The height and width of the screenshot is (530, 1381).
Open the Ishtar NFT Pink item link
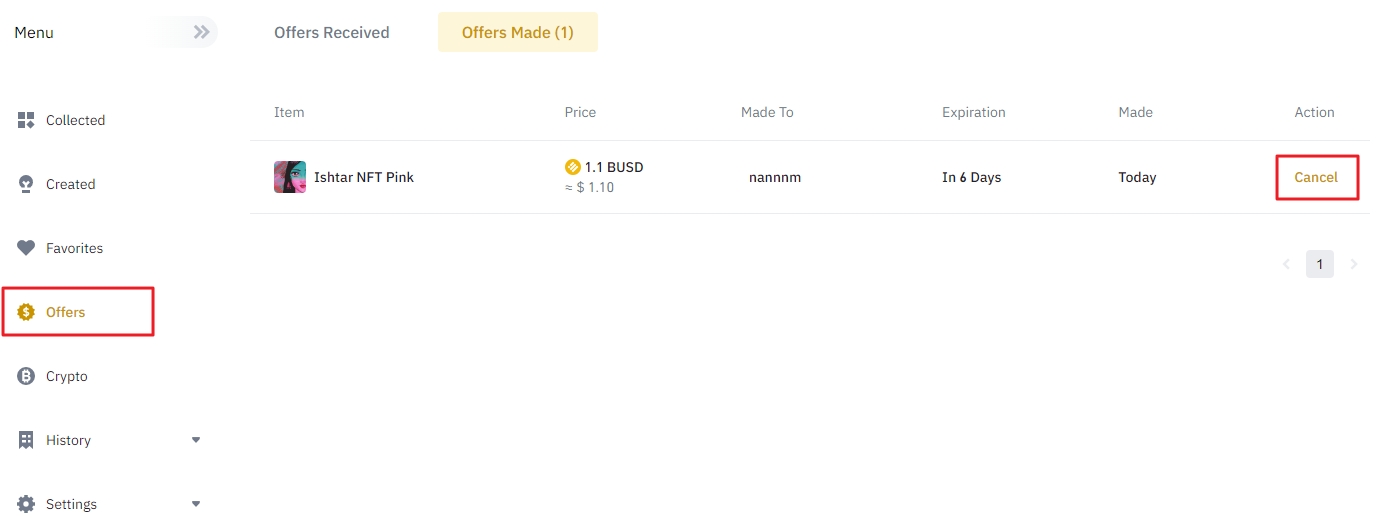[x=364, y=177]
